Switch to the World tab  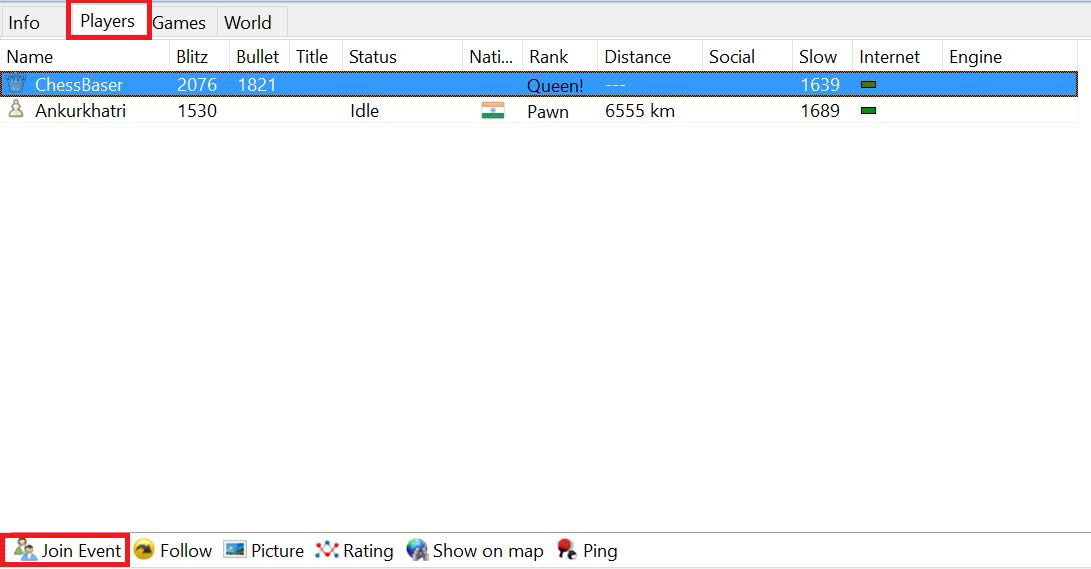(x=248, y=22)
